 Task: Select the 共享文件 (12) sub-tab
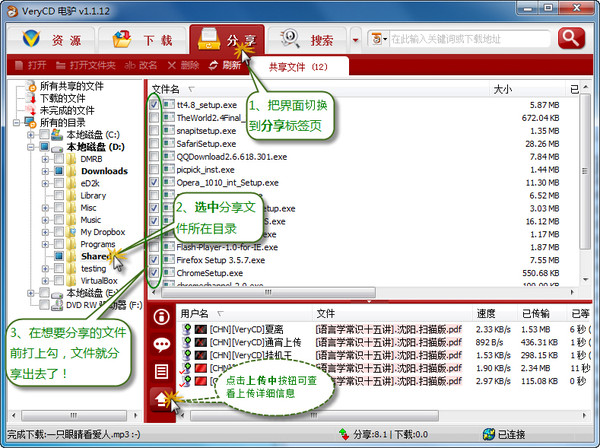pos(298,67)
